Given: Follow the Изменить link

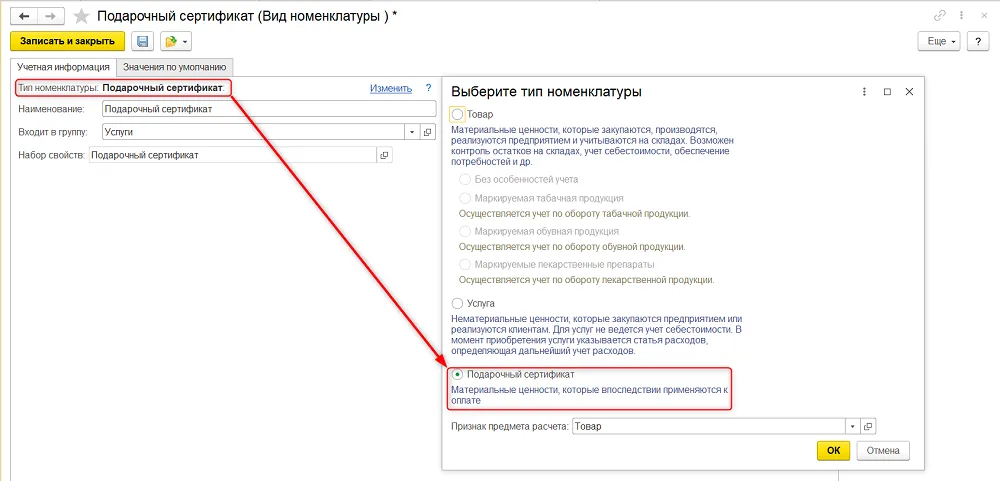Looking at the screenshot, I should 391,88.
